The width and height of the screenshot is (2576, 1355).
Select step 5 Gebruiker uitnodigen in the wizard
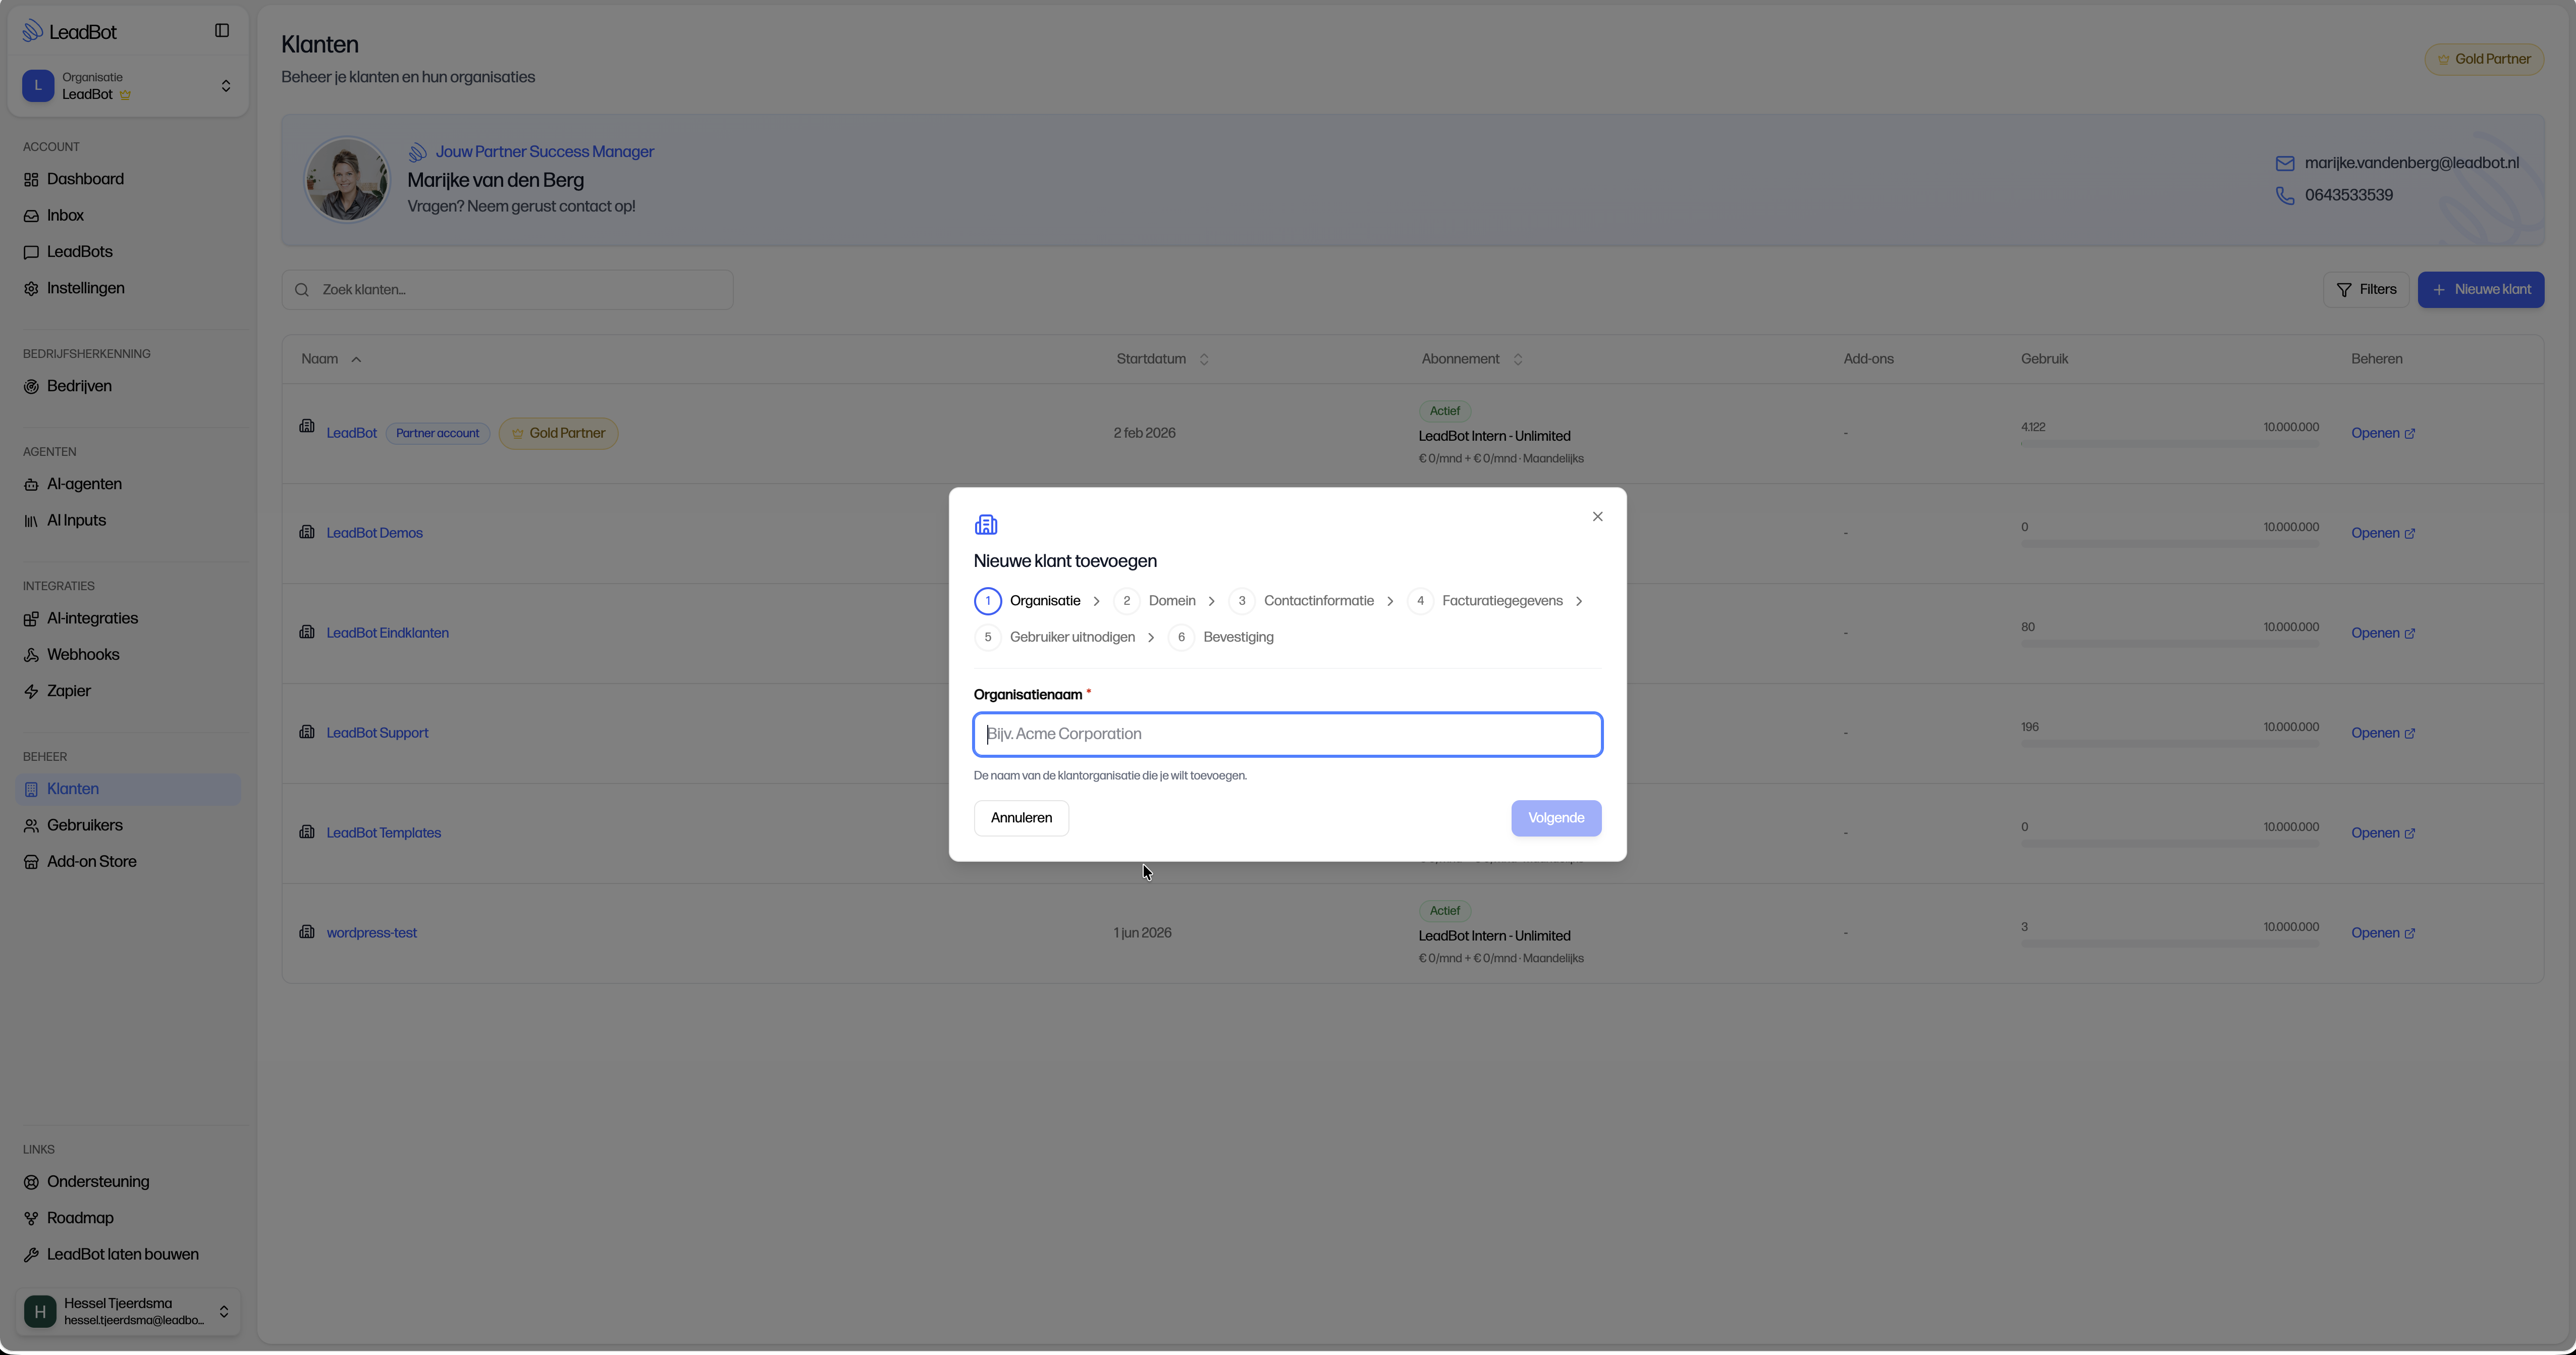click(1055, 637)
